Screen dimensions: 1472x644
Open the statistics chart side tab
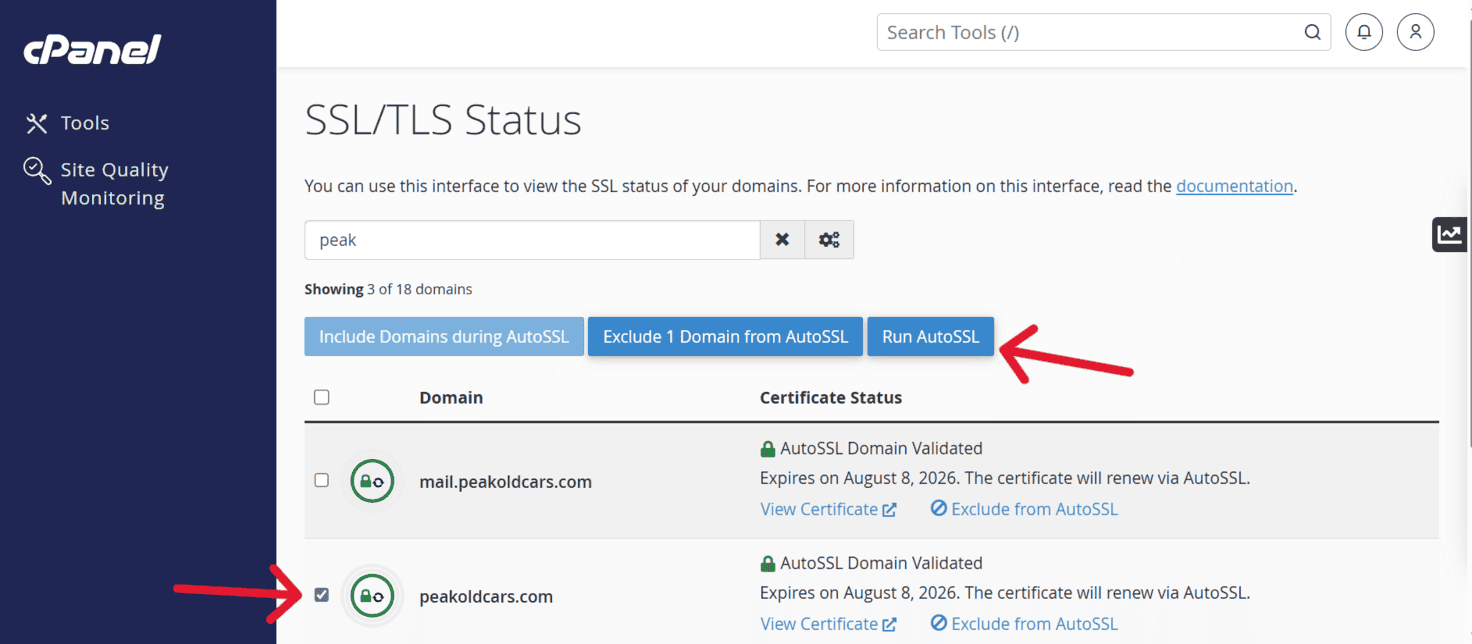(x=1450, y=234)
